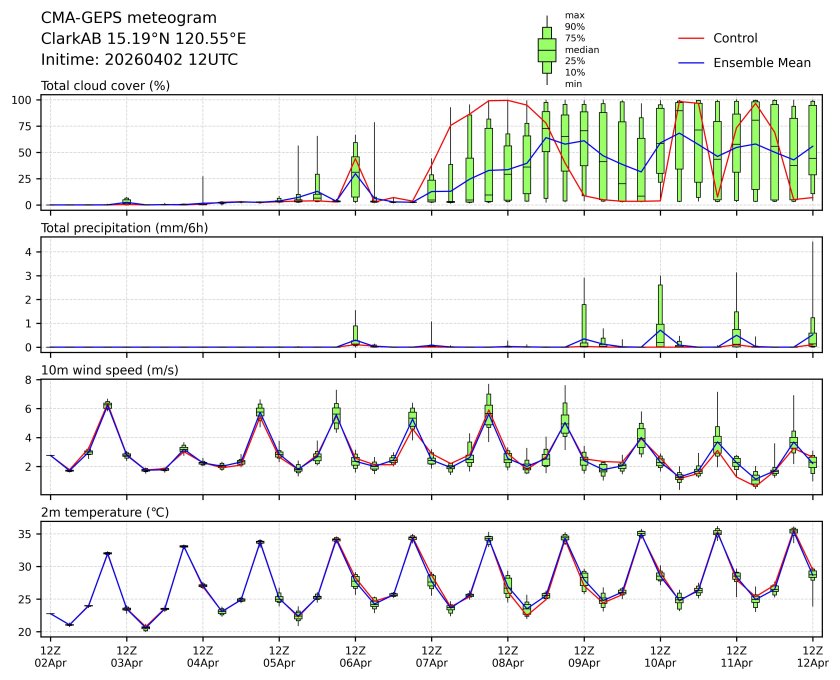Click the 90% label in box plot legend
Screen dimensions: 840x680
coord(575,27)
